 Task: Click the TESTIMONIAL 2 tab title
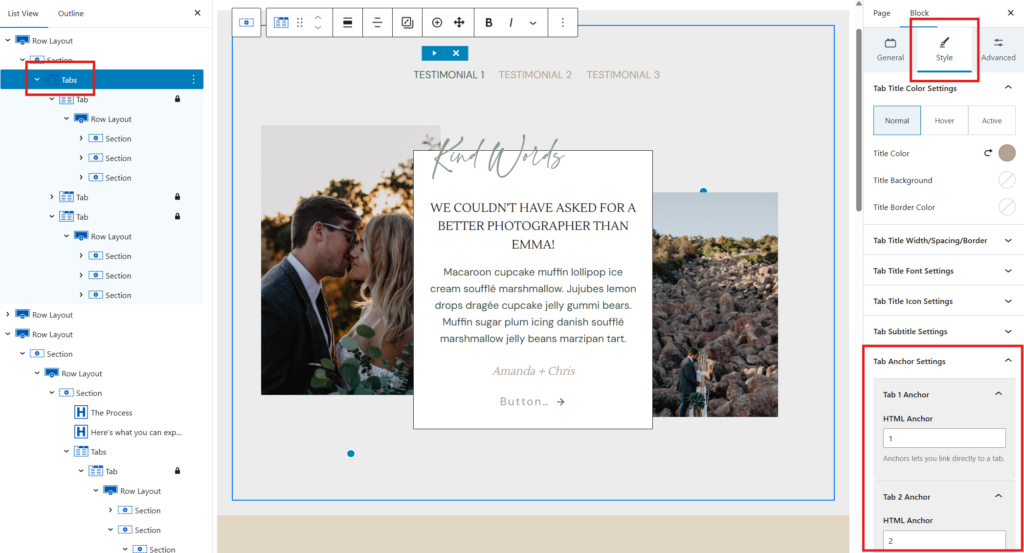(x=535, y=75)
